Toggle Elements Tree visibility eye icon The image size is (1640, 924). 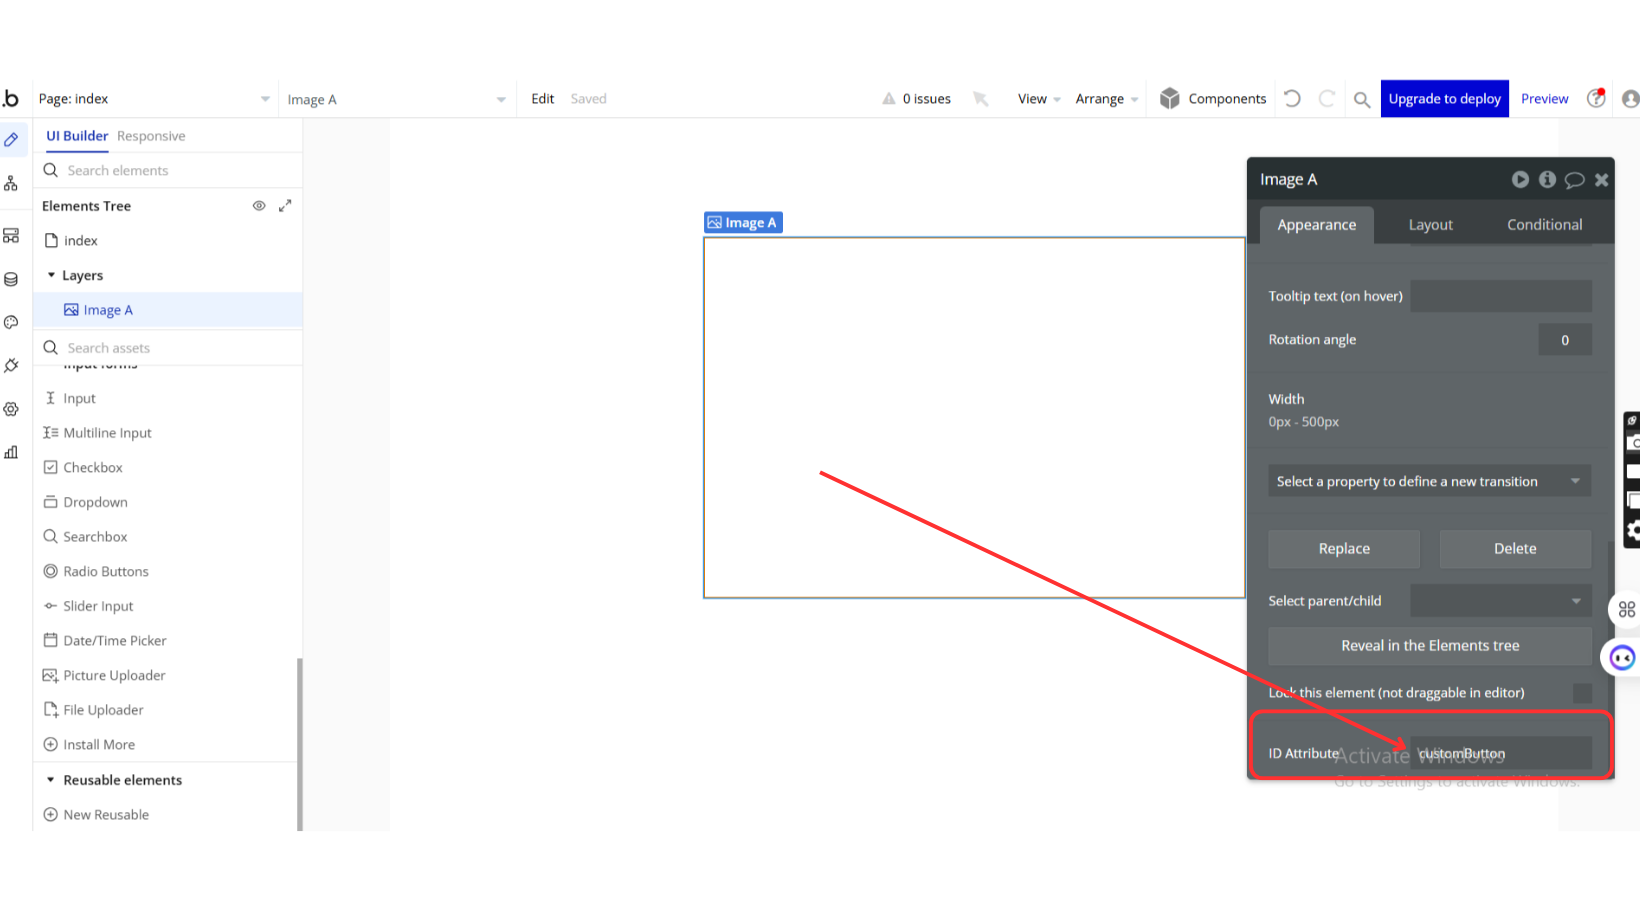coord(259,205)
